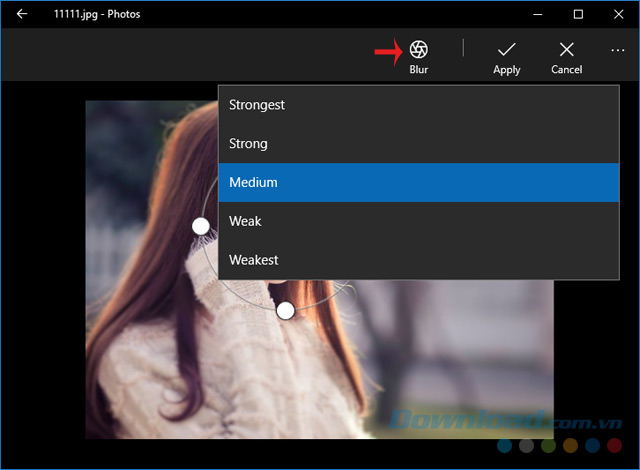
Task: Choose Strong blur level
Action: click(x=419, y=144)
